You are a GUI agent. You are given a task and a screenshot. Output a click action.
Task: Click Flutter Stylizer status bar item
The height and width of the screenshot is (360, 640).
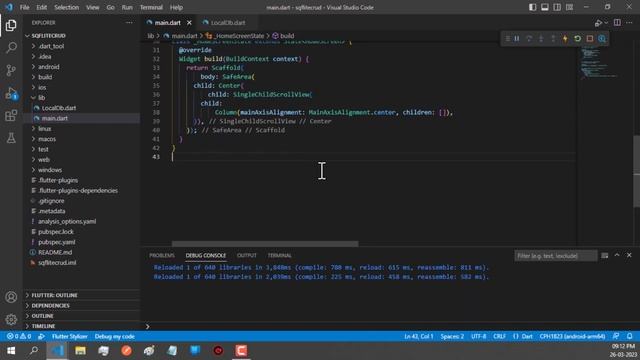tap(70, 337)
